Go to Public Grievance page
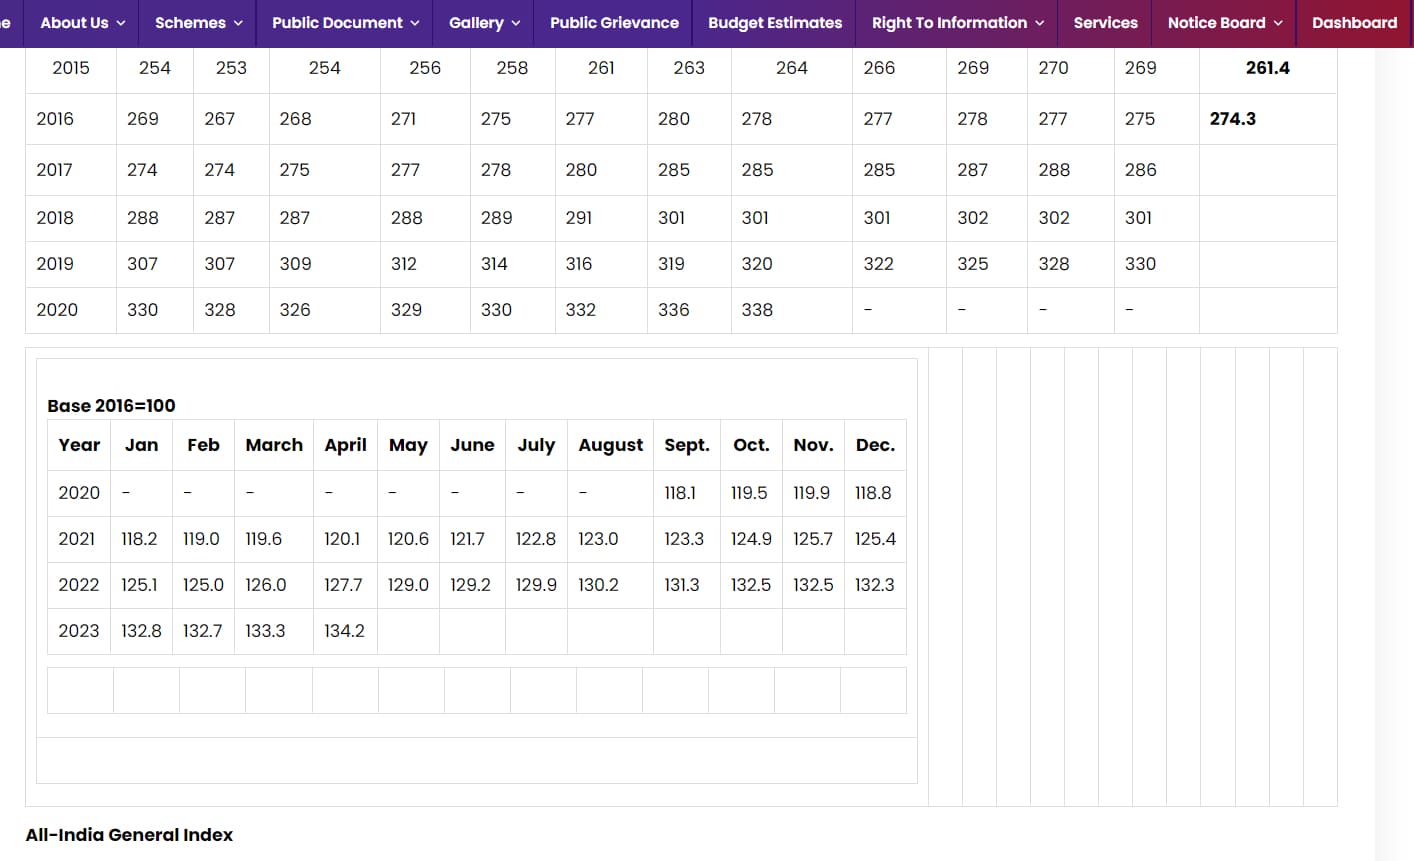This screenshot has height=861, width=1414. 614,23
